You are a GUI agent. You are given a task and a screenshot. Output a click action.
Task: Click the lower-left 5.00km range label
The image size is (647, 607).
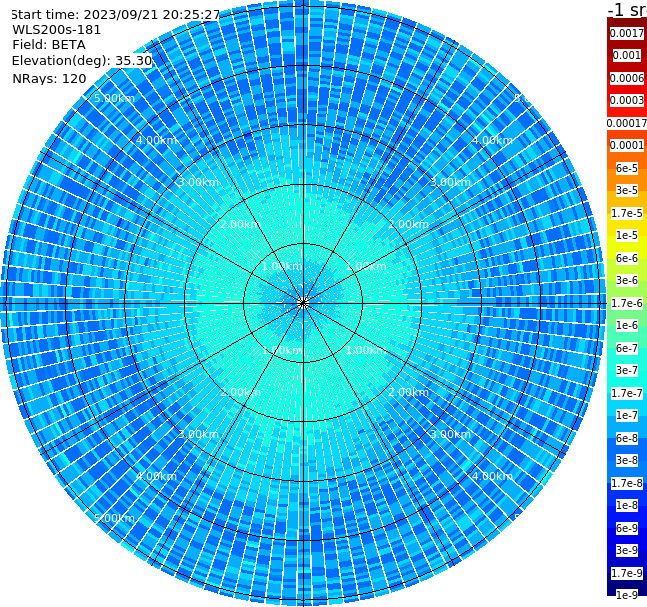click(x=114, y=518)
